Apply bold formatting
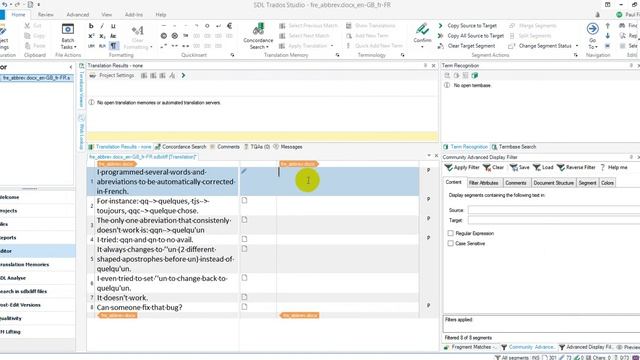This screenshot has height=360, width=640. coord(91,26)
